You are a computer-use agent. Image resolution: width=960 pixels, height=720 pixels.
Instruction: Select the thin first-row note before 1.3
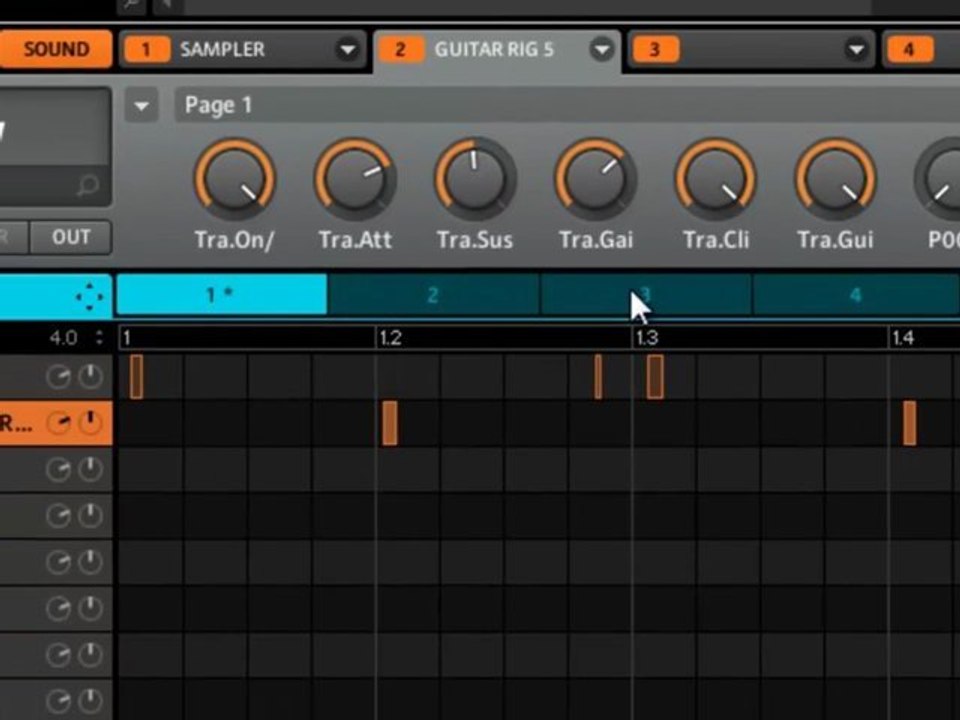pyautogui.click(x=598, y=377)
